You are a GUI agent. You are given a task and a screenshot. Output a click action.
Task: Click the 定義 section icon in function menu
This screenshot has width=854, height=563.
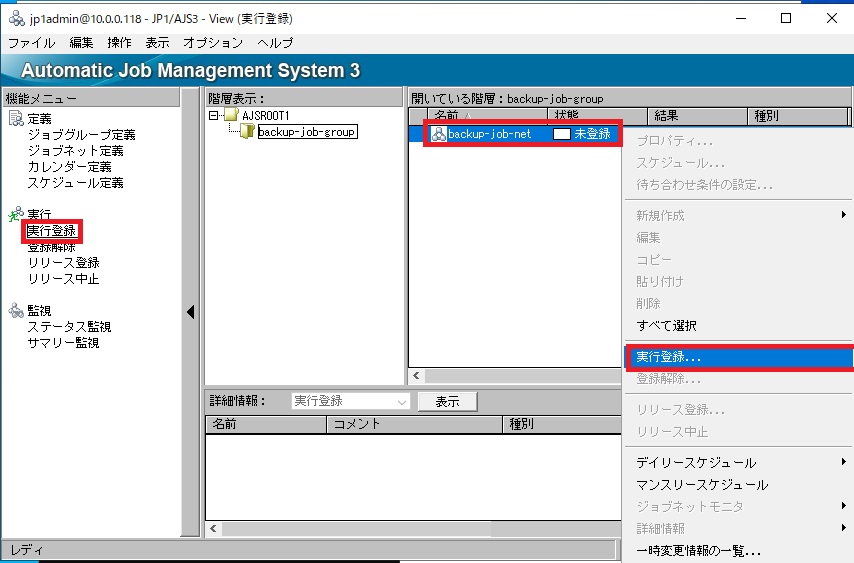[x=16, y=118]
